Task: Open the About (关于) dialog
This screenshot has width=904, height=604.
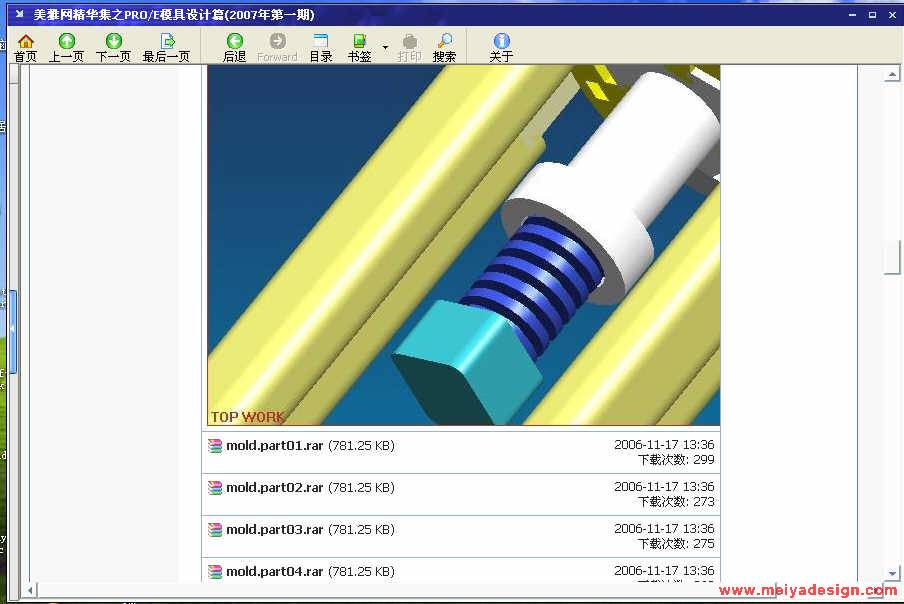Action: point(501,47)
